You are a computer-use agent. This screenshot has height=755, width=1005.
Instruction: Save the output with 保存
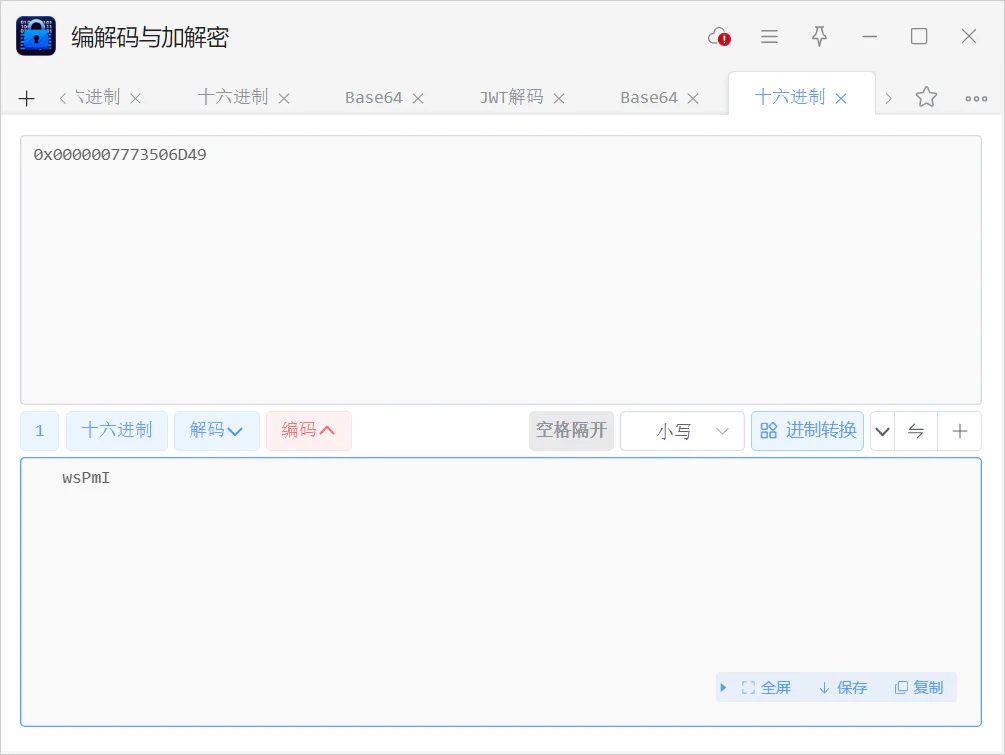point(843,688)
